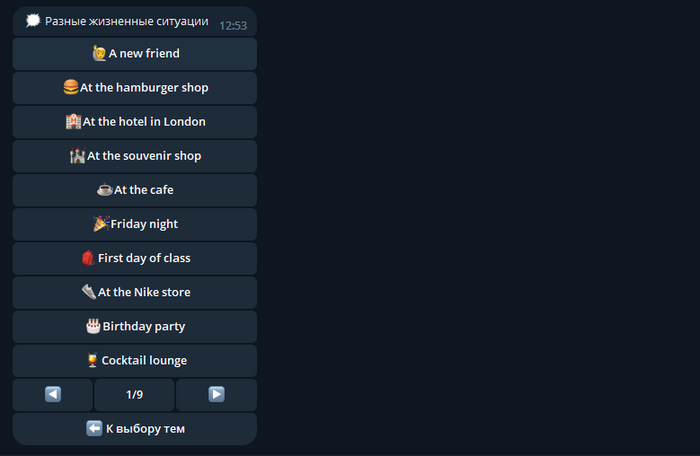The width and height of the screenshot is (700, 456).
Task: Select the Friday night topic
Action: coord(135,224)
